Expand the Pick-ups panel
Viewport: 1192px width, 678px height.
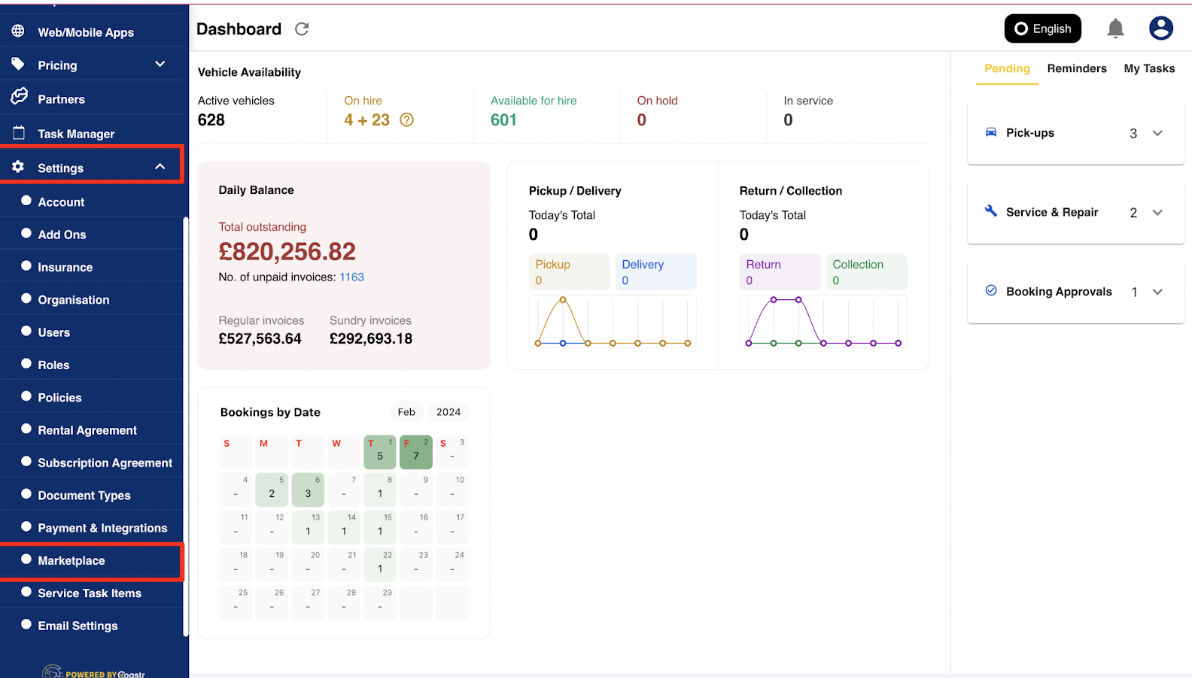(1157, 131)
